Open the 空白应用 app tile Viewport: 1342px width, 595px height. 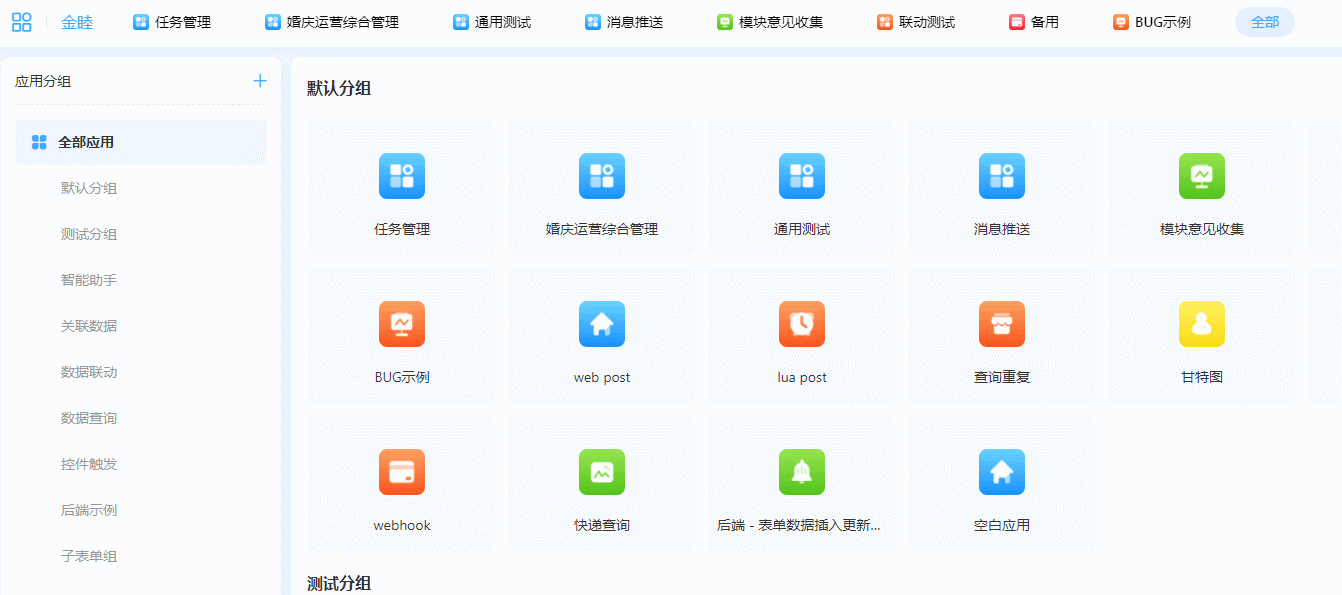[1002, 484]
